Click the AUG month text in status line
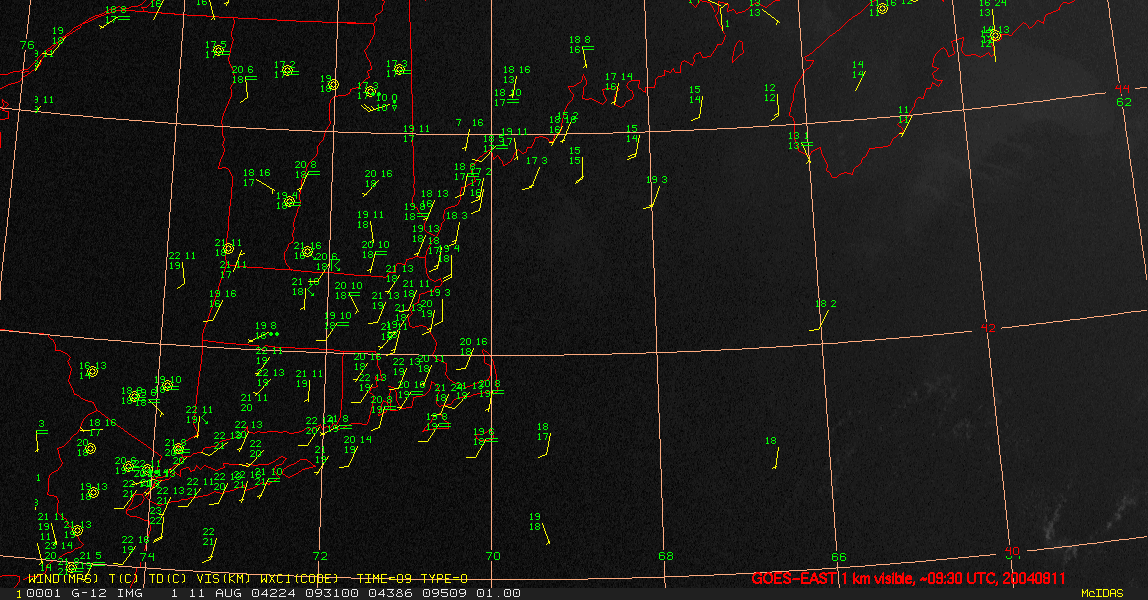This screenshot has width=1148, height=600. (228, 593)
